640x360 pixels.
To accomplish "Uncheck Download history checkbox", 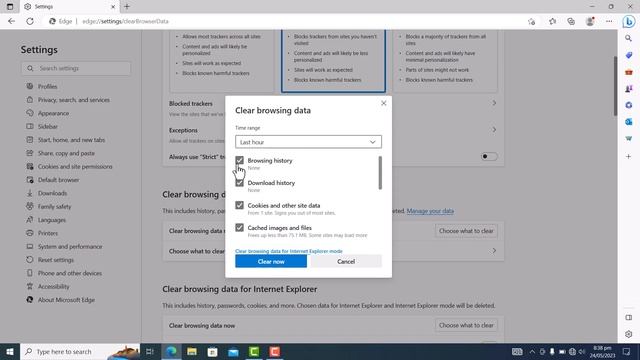I will [240, 183].
